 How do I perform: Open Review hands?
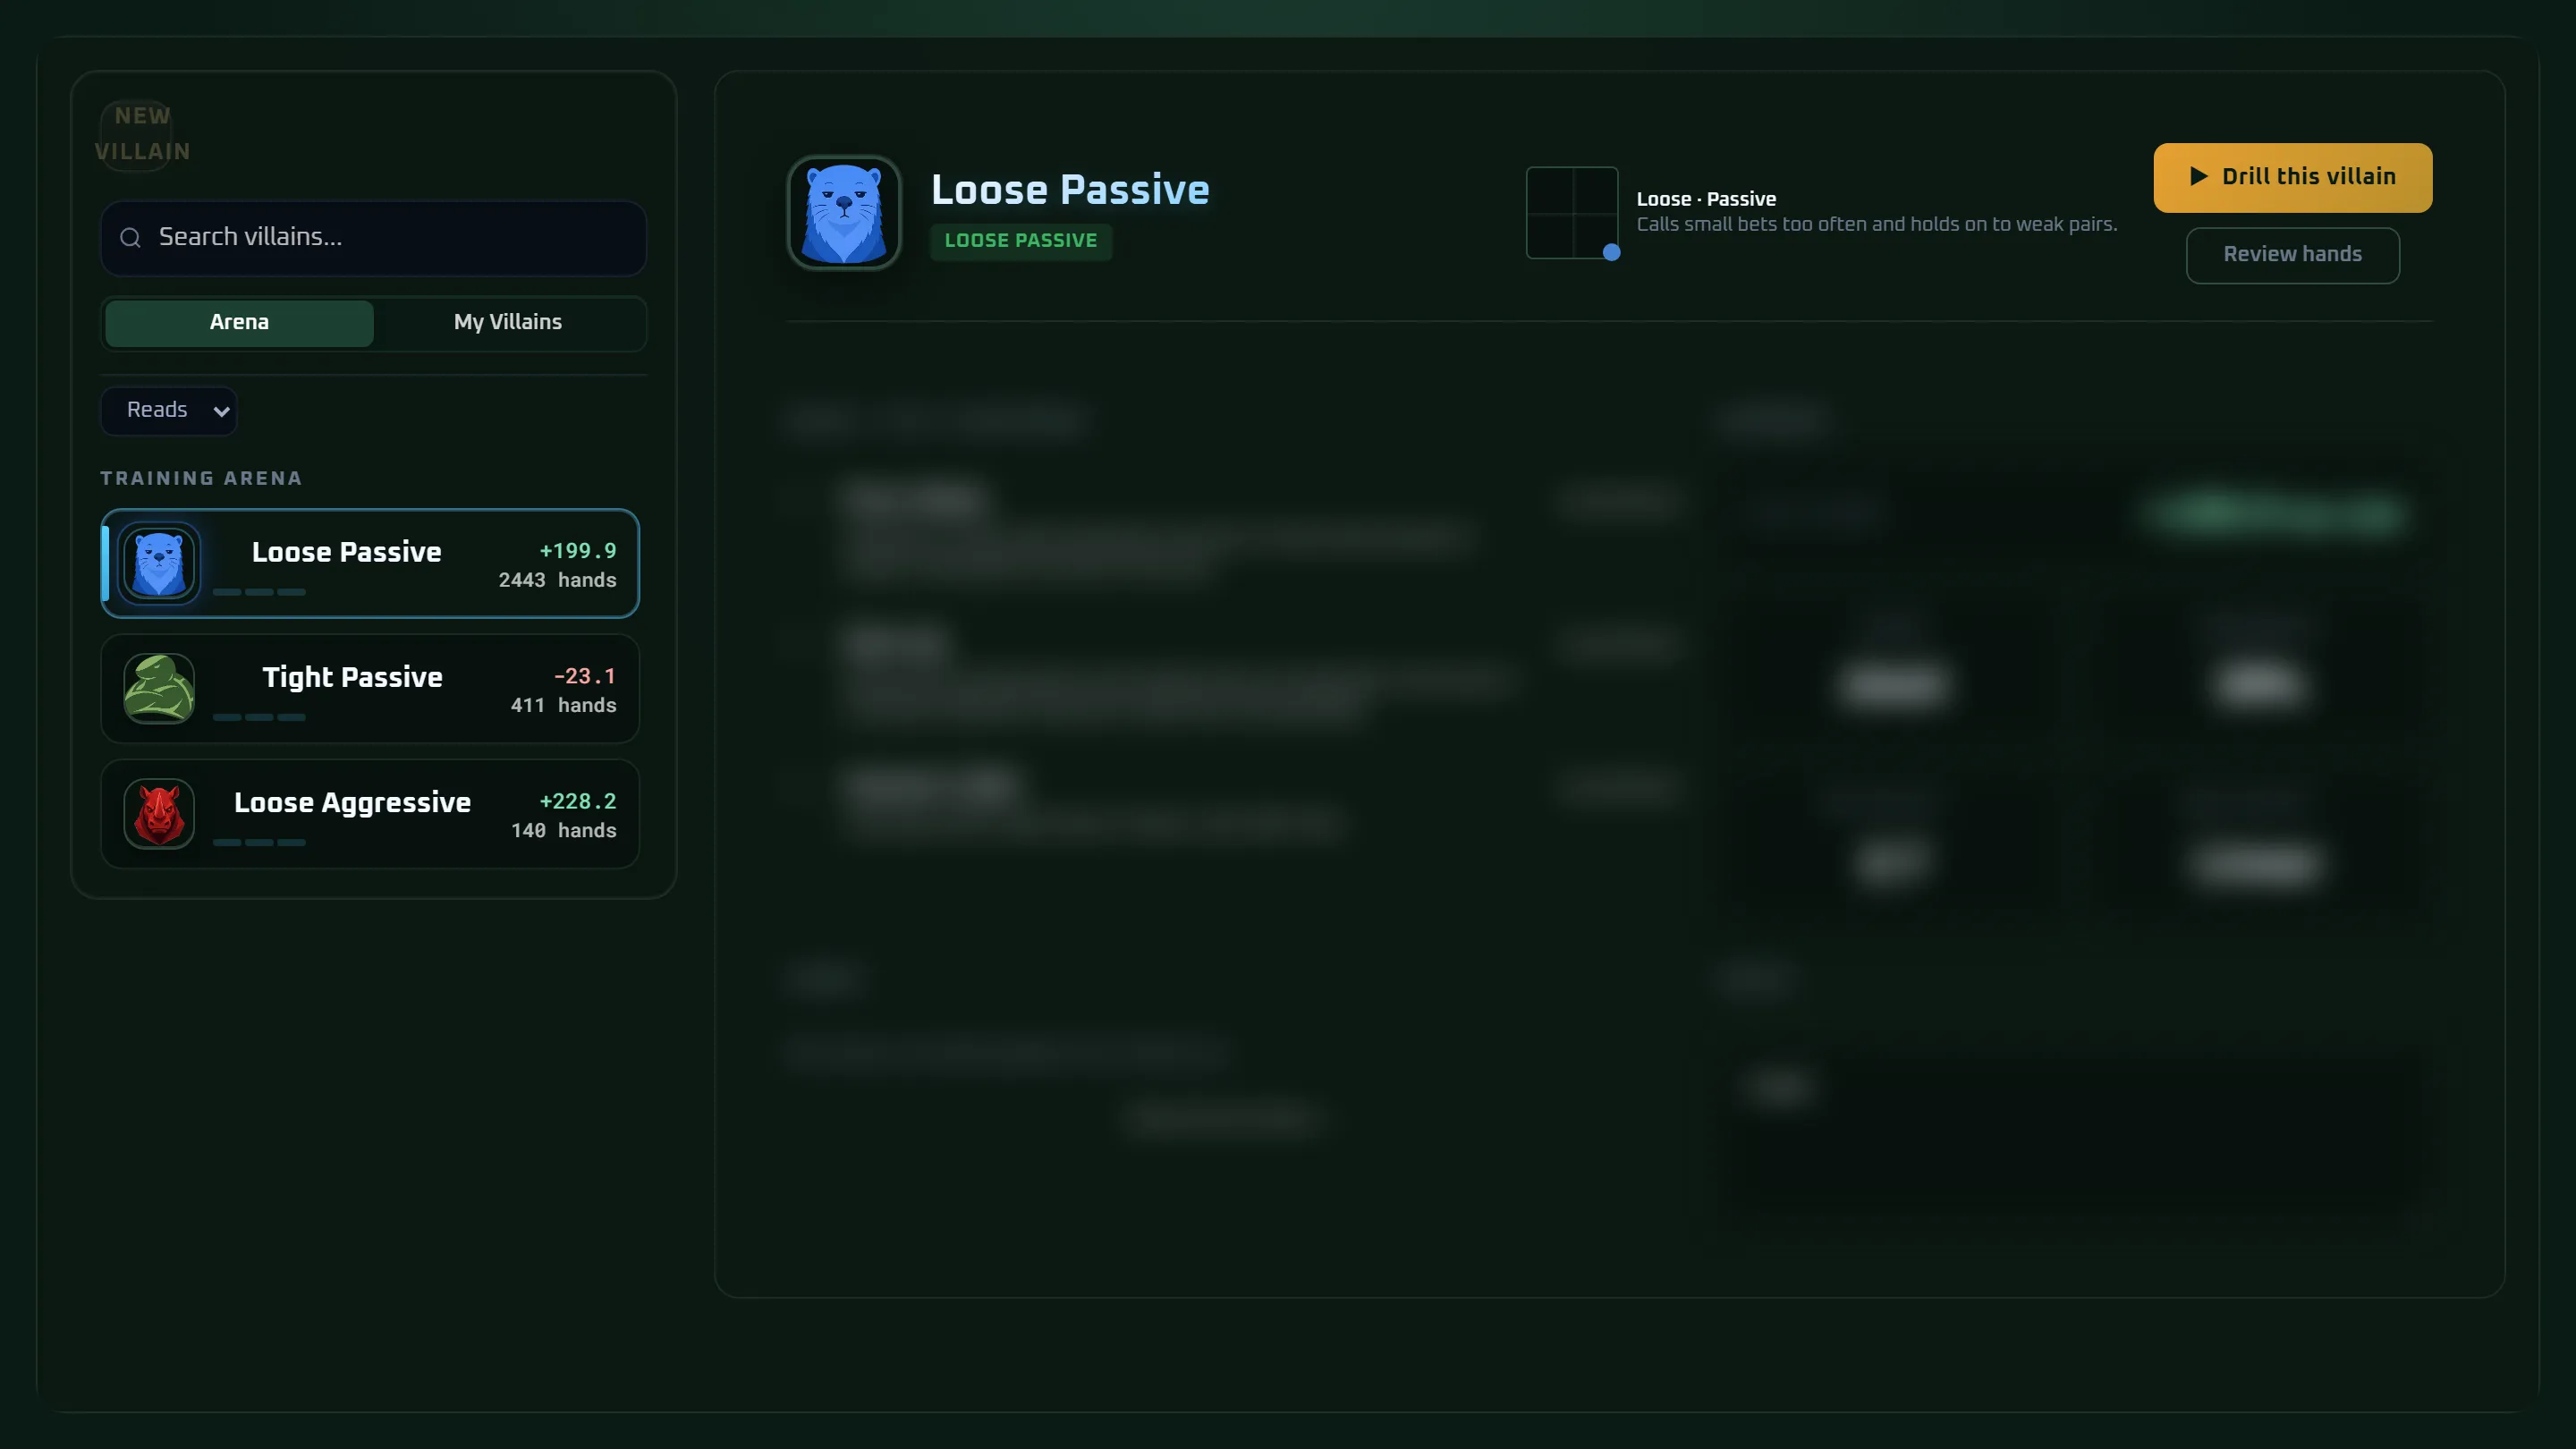coord(2293,255)
